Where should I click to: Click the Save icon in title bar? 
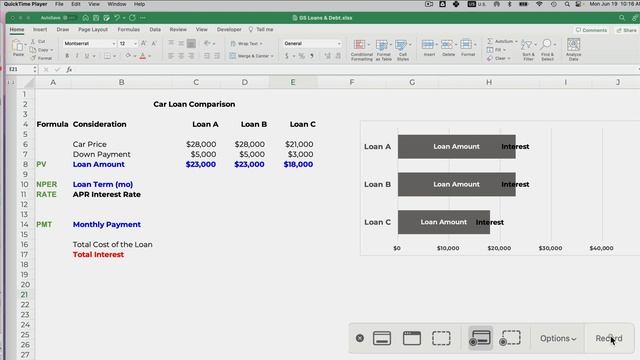[96, 18]
